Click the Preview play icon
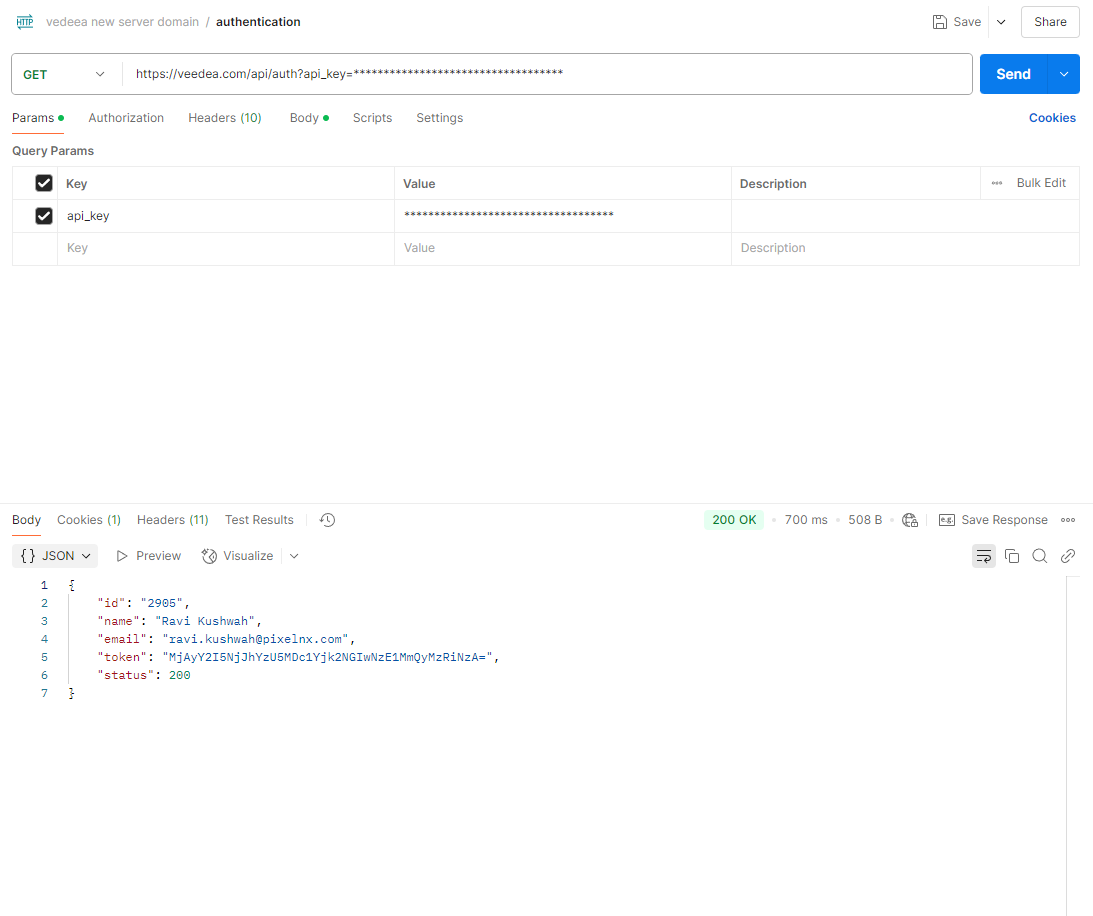The width and height of the screenshot is (1093, 916). (122, 556)
